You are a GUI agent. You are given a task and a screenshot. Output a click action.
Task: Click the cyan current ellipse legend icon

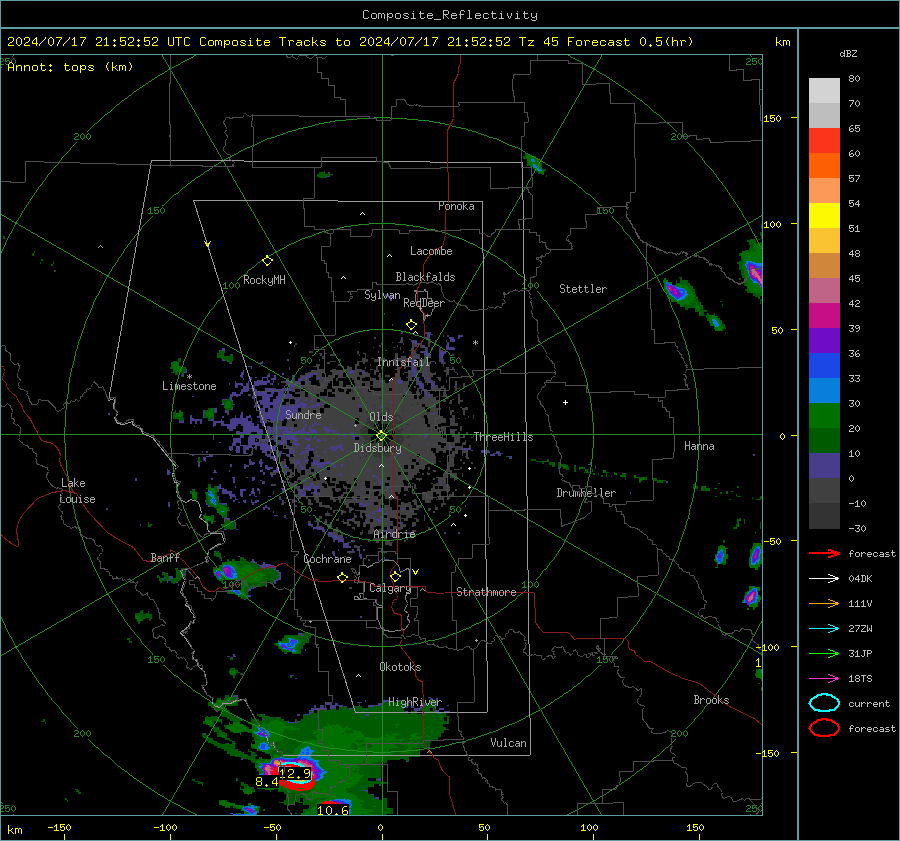pos(824,703)
